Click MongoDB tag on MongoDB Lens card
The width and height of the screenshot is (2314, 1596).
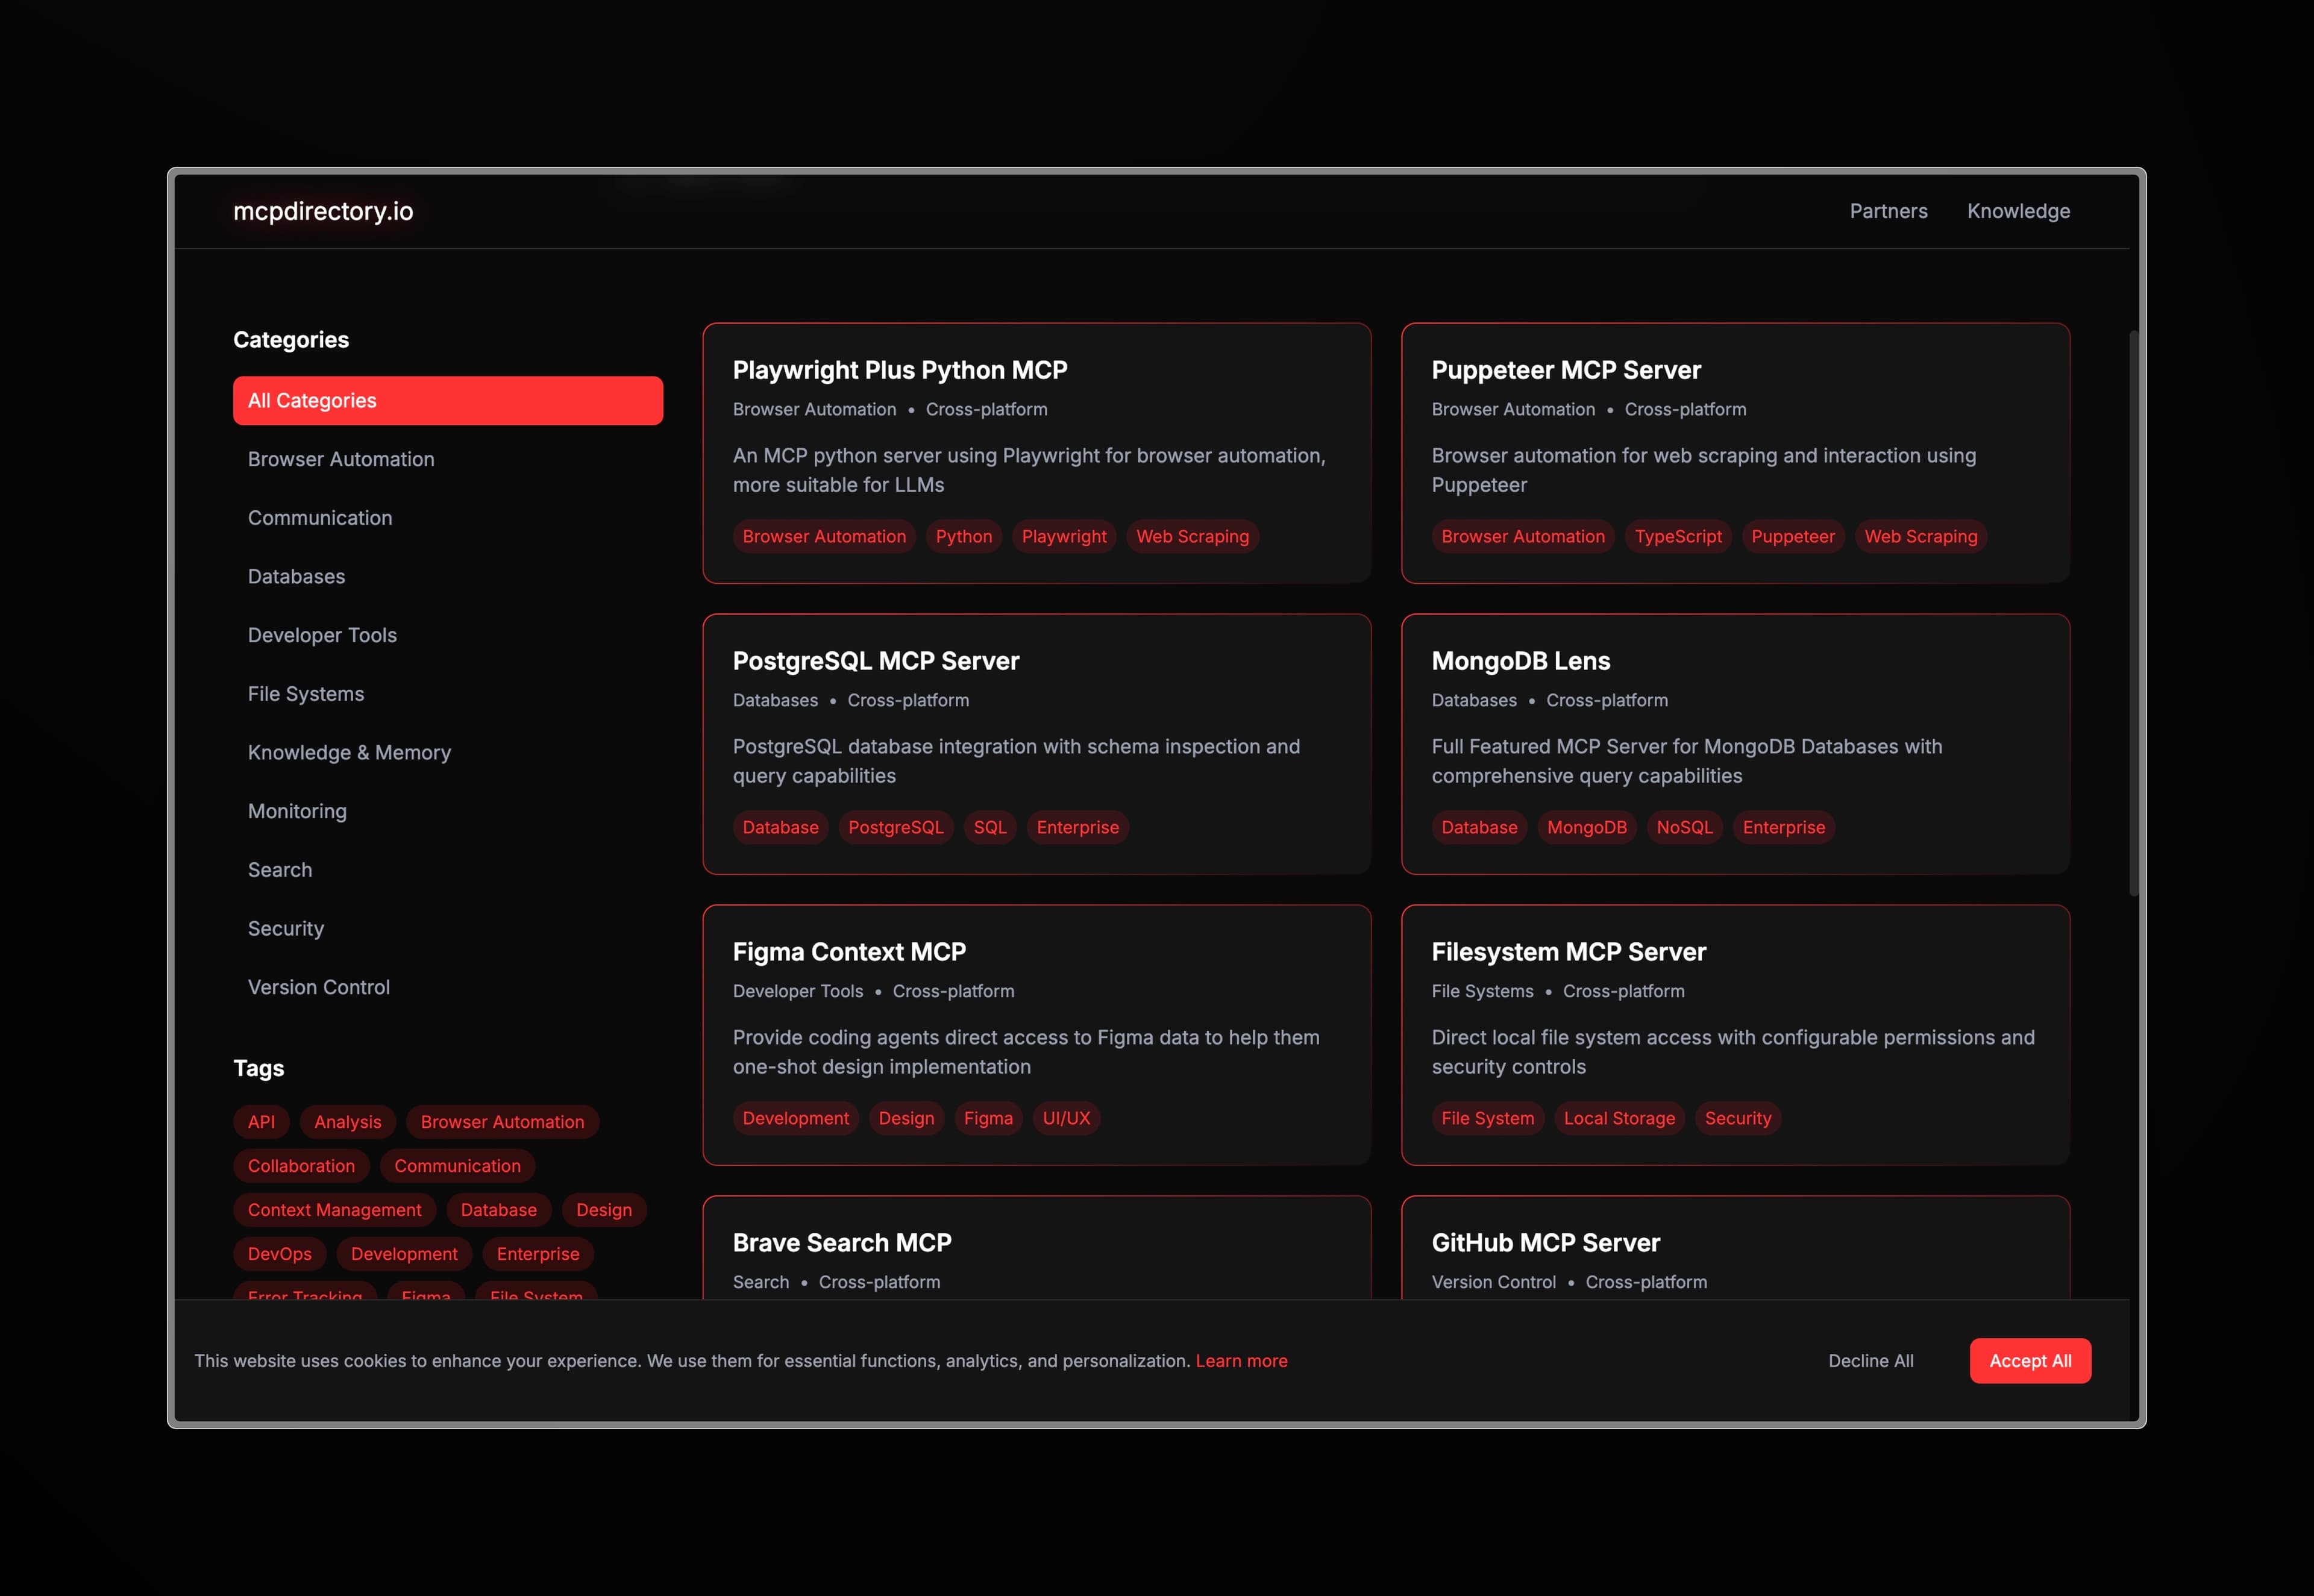(1587, 828)
